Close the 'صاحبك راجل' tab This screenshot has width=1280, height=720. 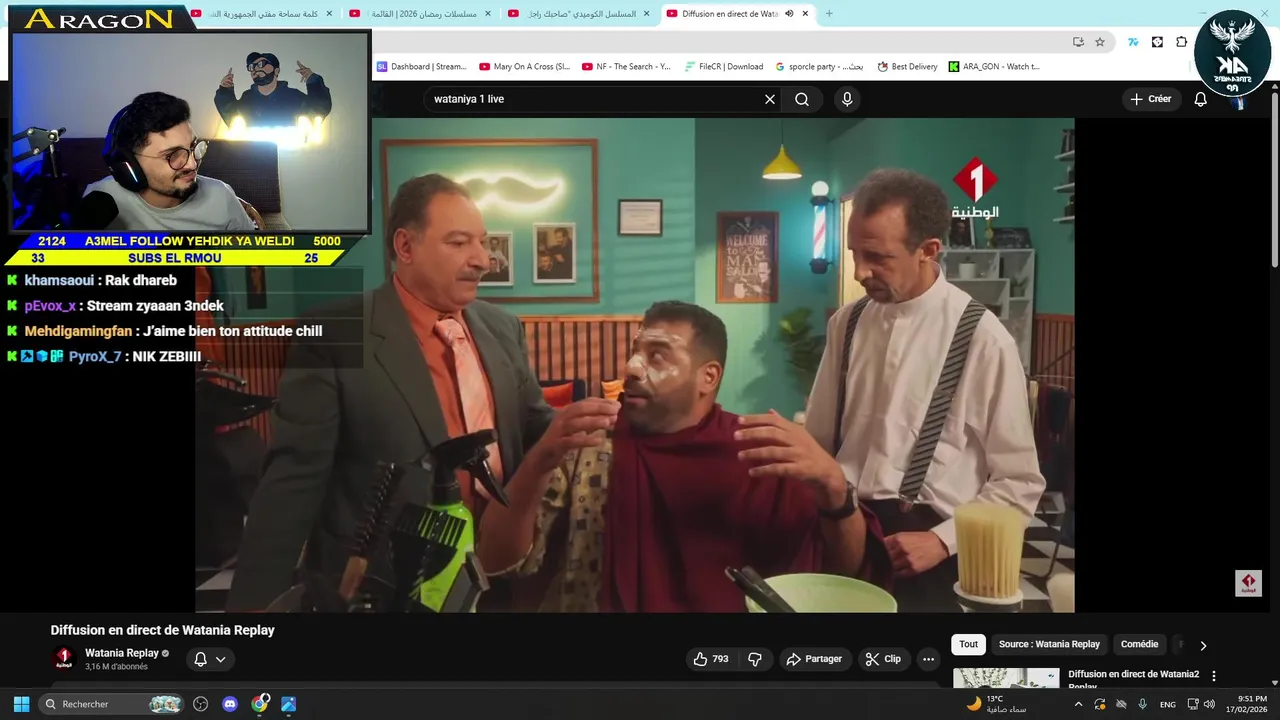(x=646, y=14)
